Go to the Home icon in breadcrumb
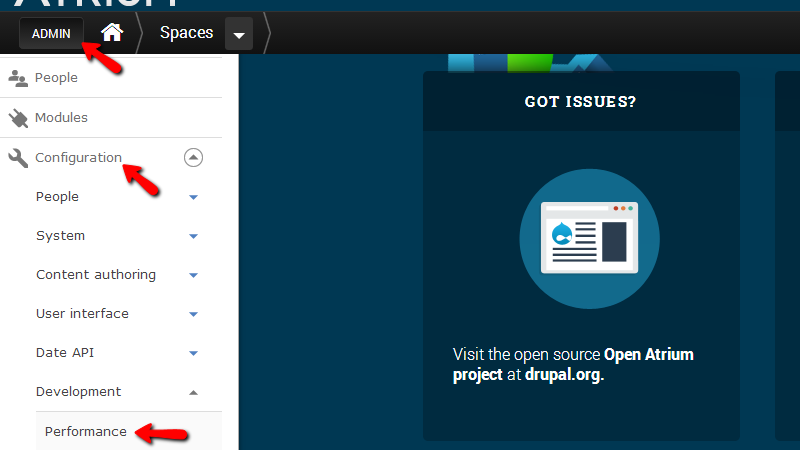 click(112, 33)
